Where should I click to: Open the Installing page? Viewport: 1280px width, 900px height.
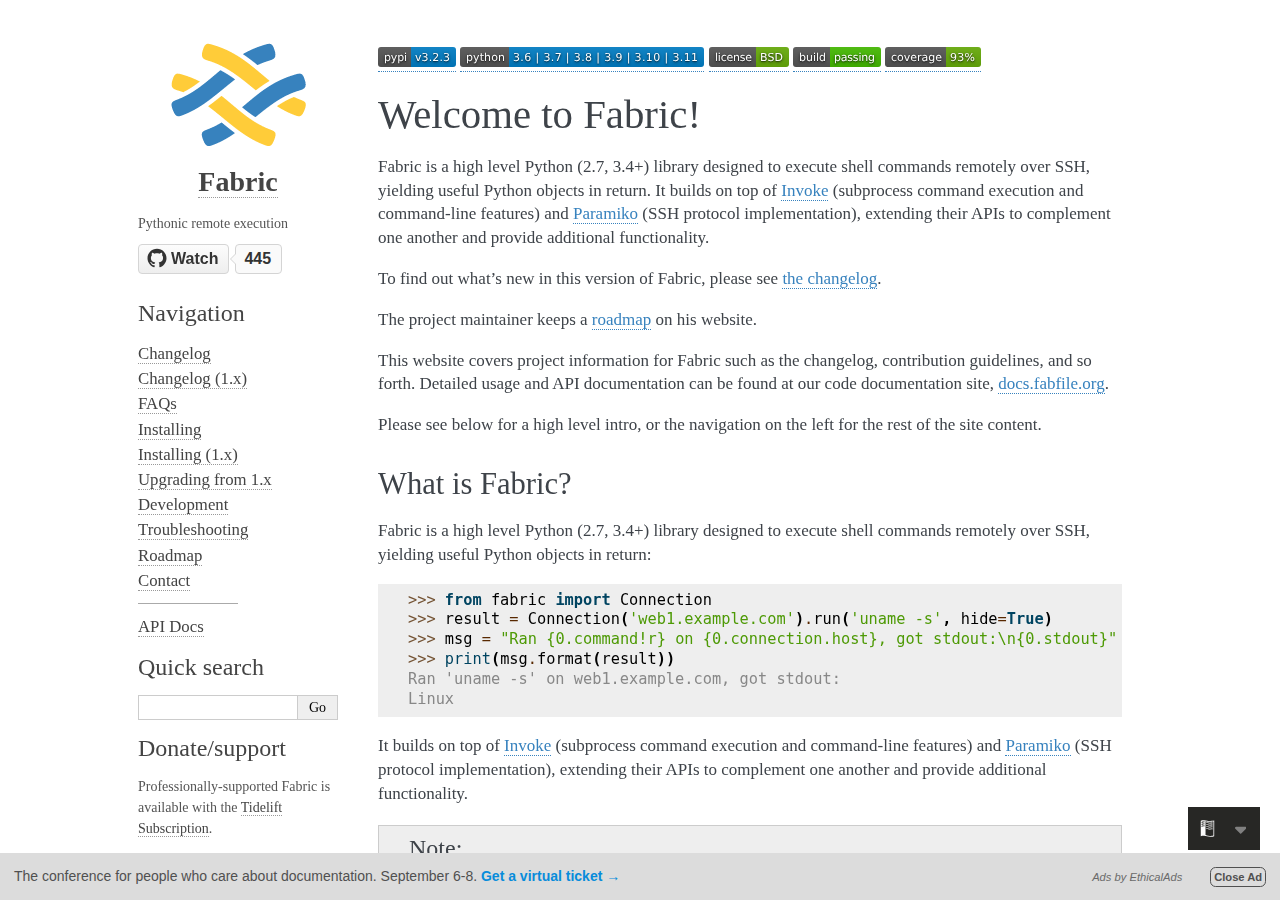(170, 430)
